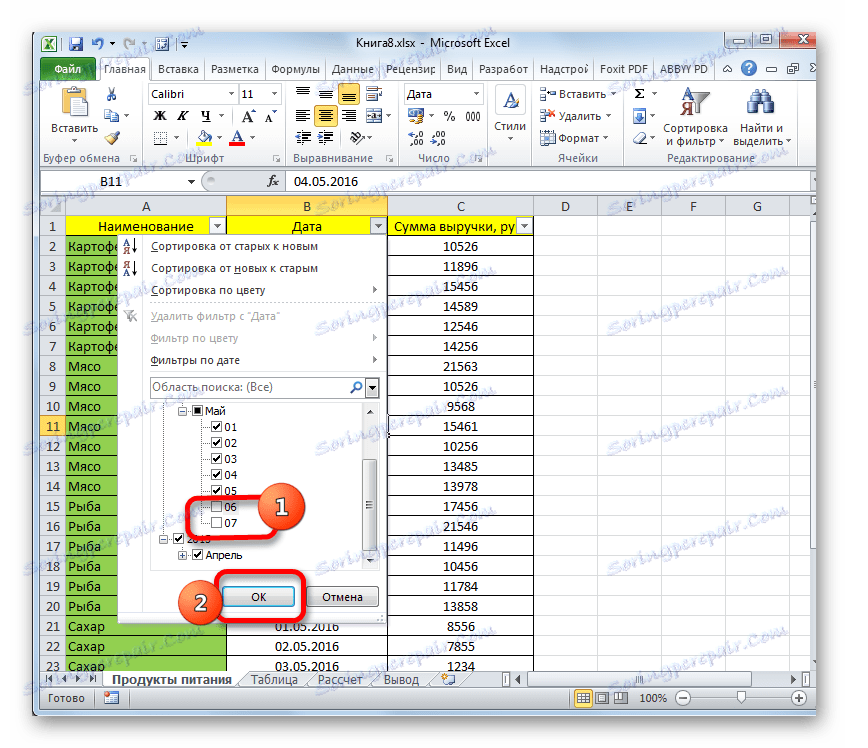Choose Сортировка от старых к новым
868x748 pixels.
click(x=234, y=246)
